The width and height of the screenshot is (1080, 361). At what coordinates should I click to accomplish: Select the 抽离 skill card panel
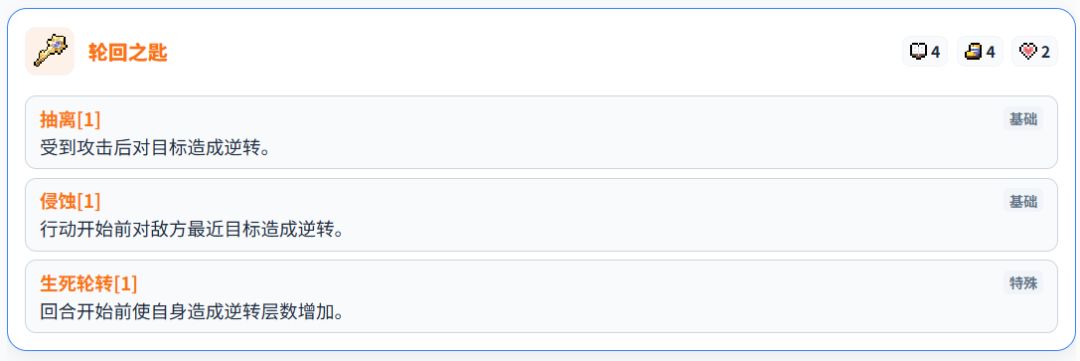(541, 132)
